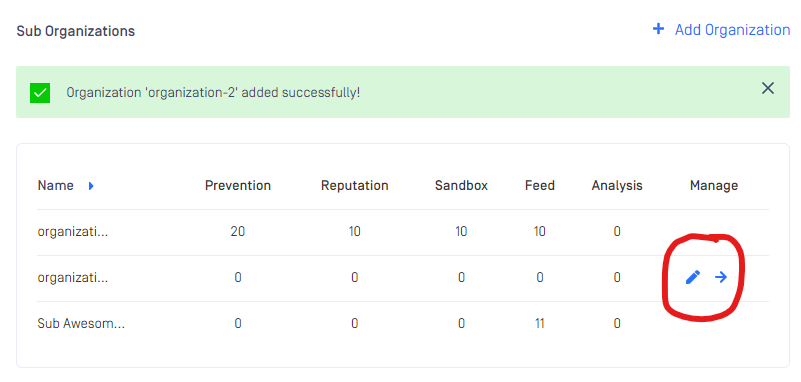
Task: Click the Prevention column header
Action: pos(238,185)
